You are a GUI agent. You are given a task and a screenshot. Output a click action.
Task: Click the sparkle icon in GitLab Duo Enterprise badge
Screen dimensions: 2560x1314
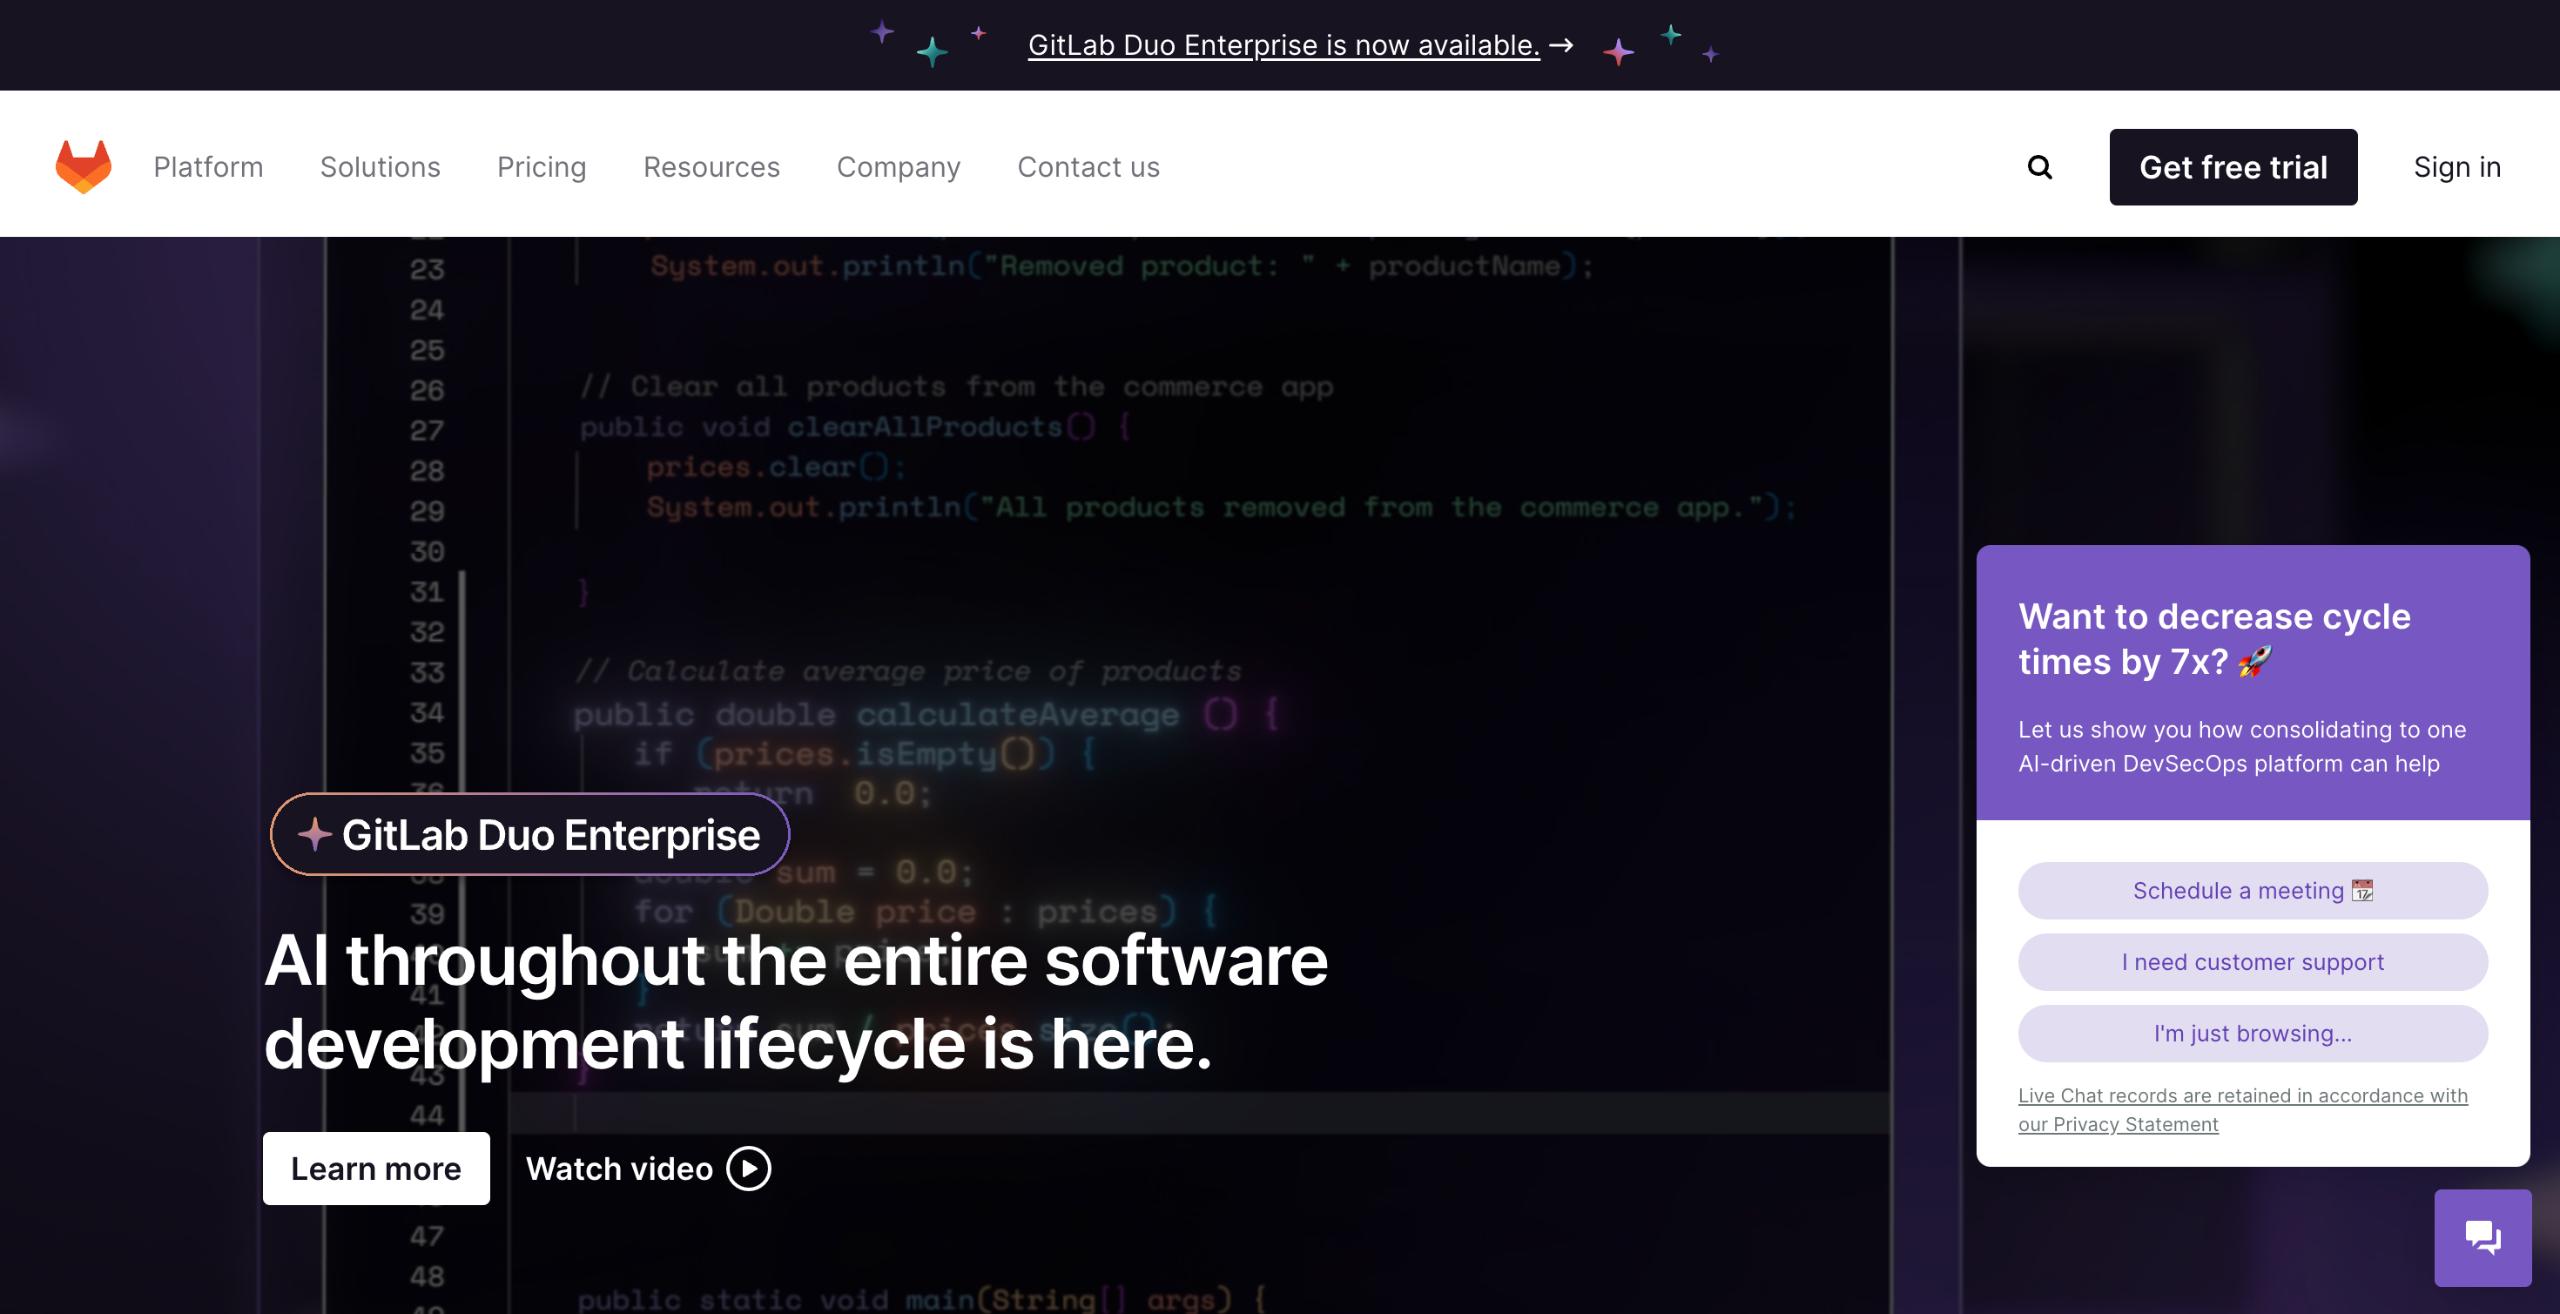[x=315, y=834]
